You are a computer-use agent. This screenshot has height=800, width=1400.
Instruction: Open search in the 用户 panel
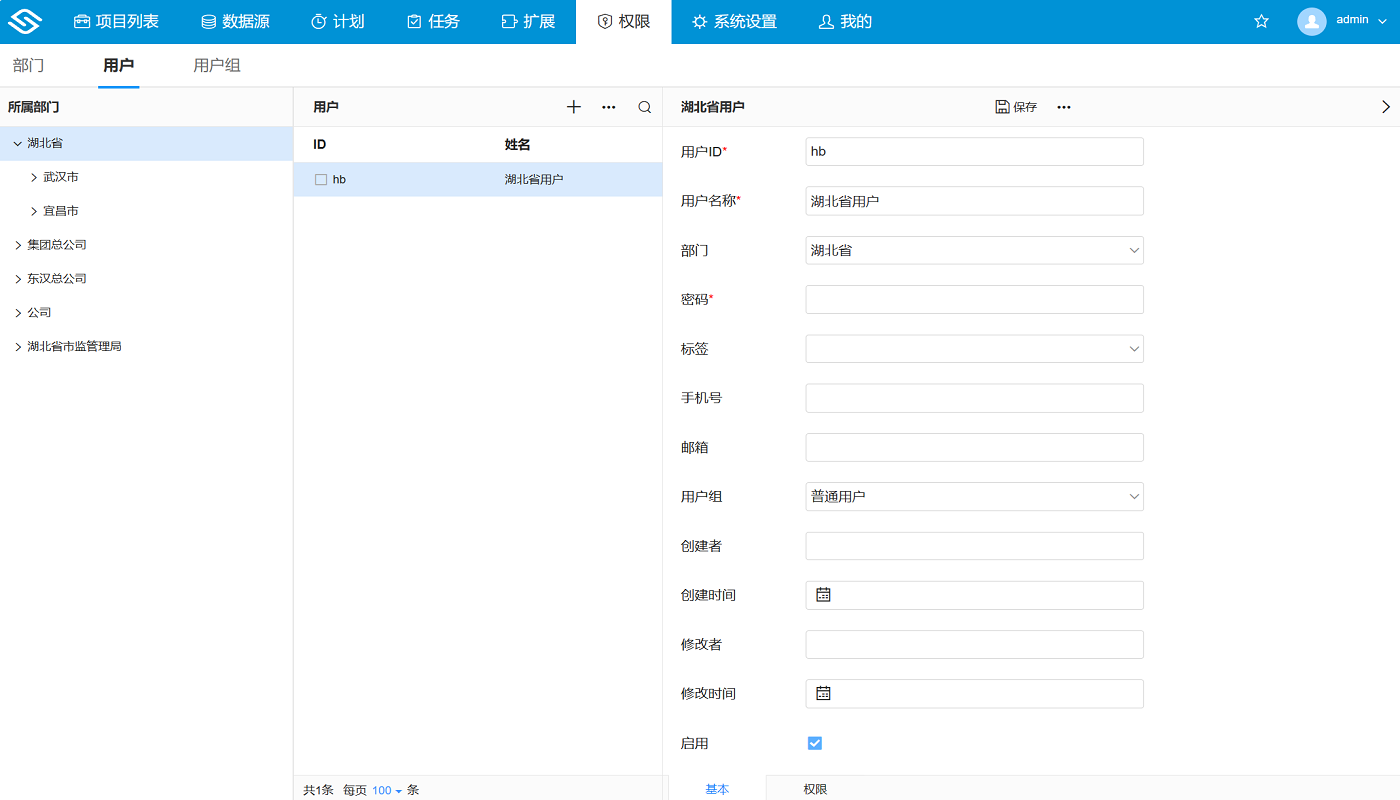[x=644, y=106]
